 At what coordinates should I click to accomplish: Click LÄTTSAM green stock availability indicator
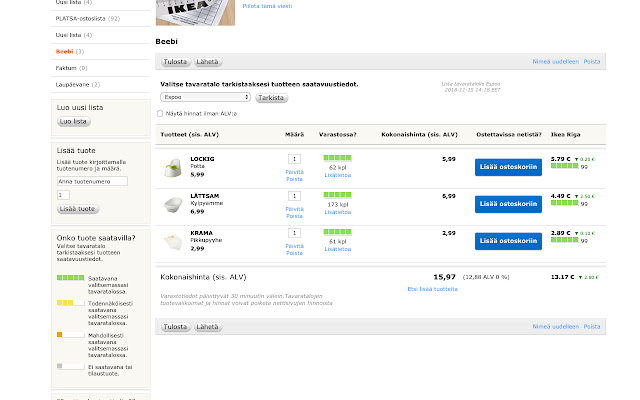pyautogui.click(x=337, y=196)
